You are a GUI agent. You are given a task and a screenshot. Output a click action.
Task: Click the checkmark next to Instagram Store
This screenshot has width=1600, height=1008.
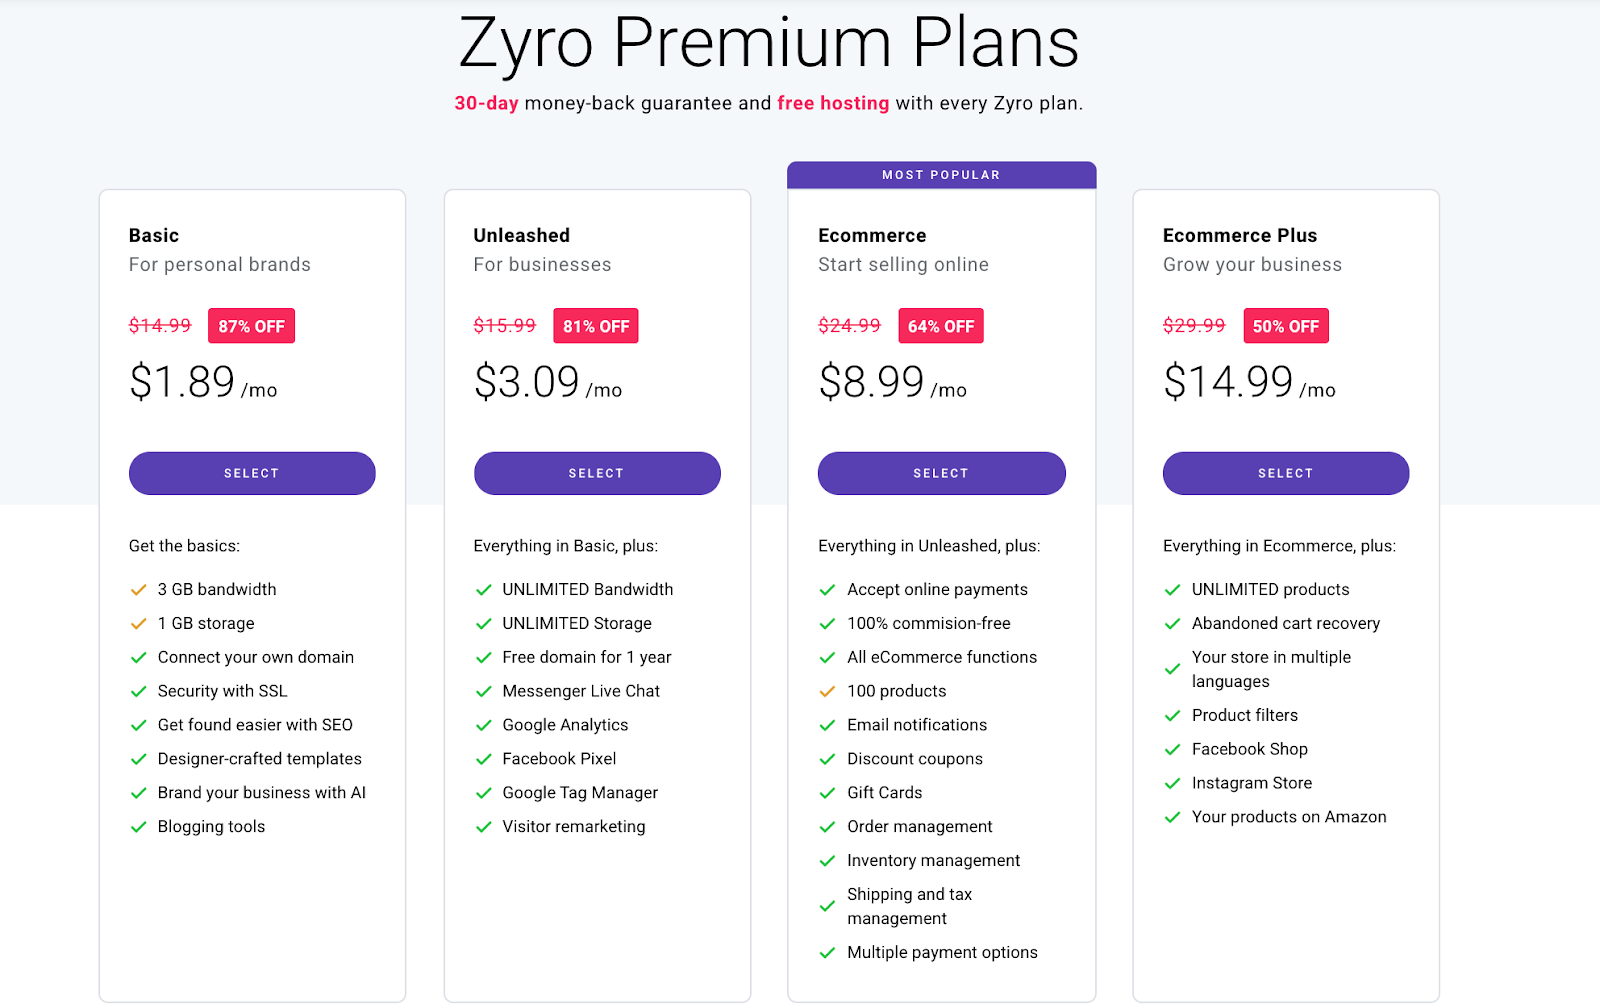1172,784
